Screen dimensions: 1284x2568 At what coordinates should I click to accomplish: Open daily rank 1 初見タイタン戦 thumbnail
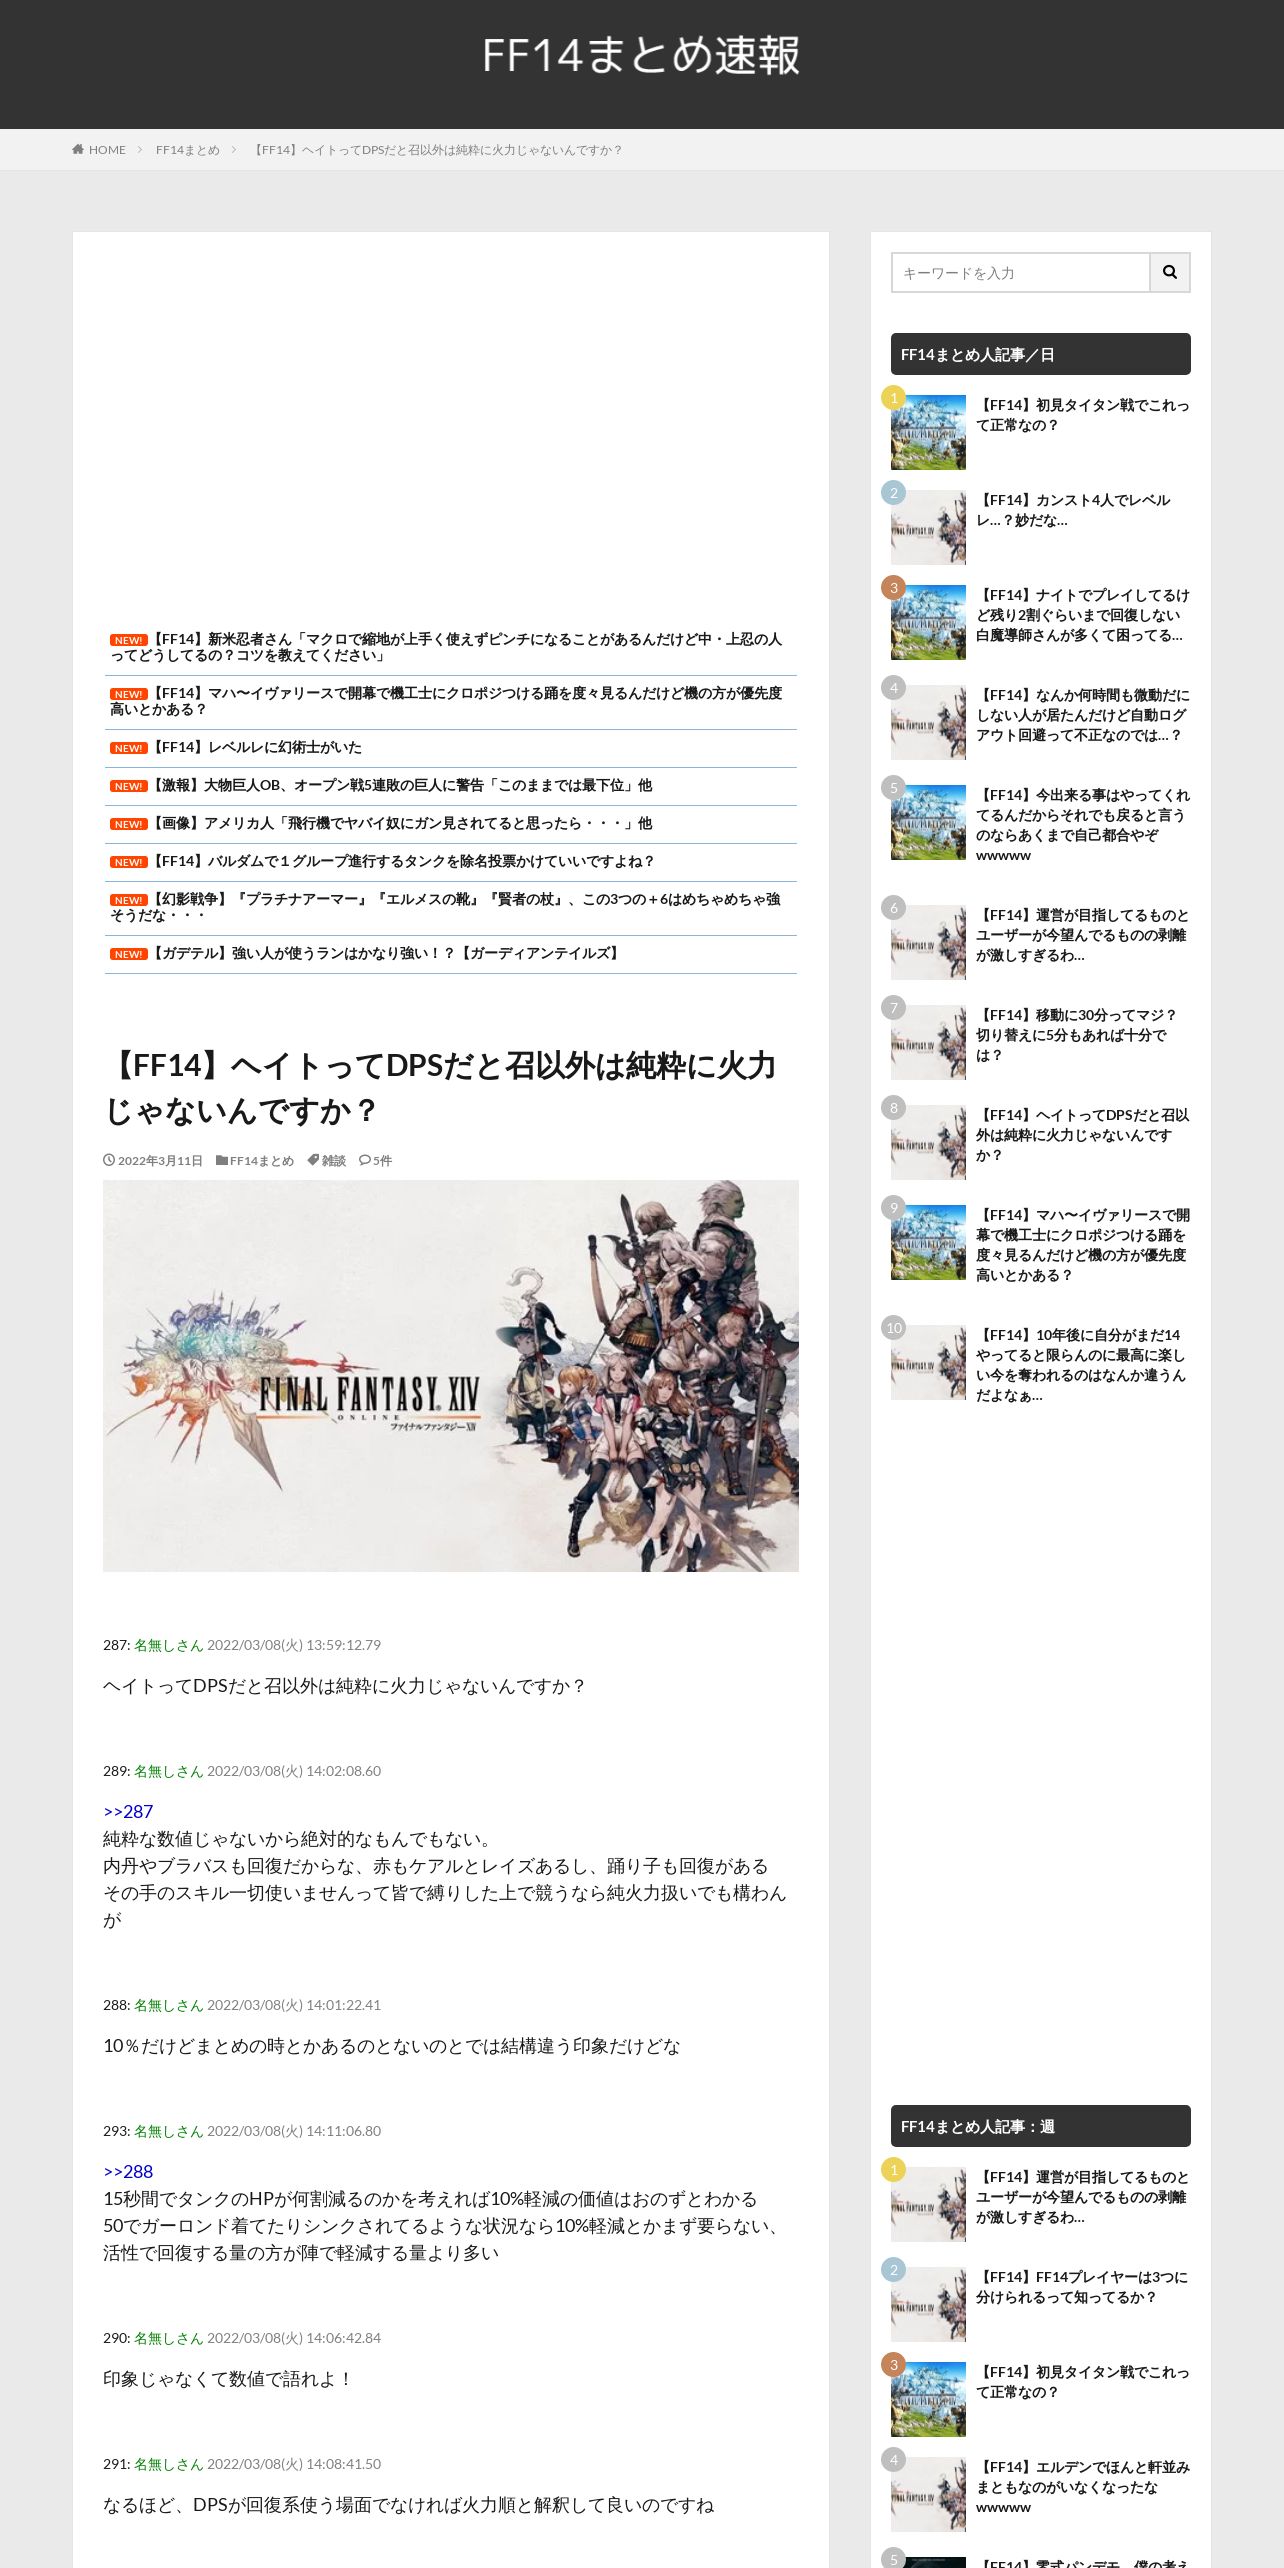coord(928,432)
